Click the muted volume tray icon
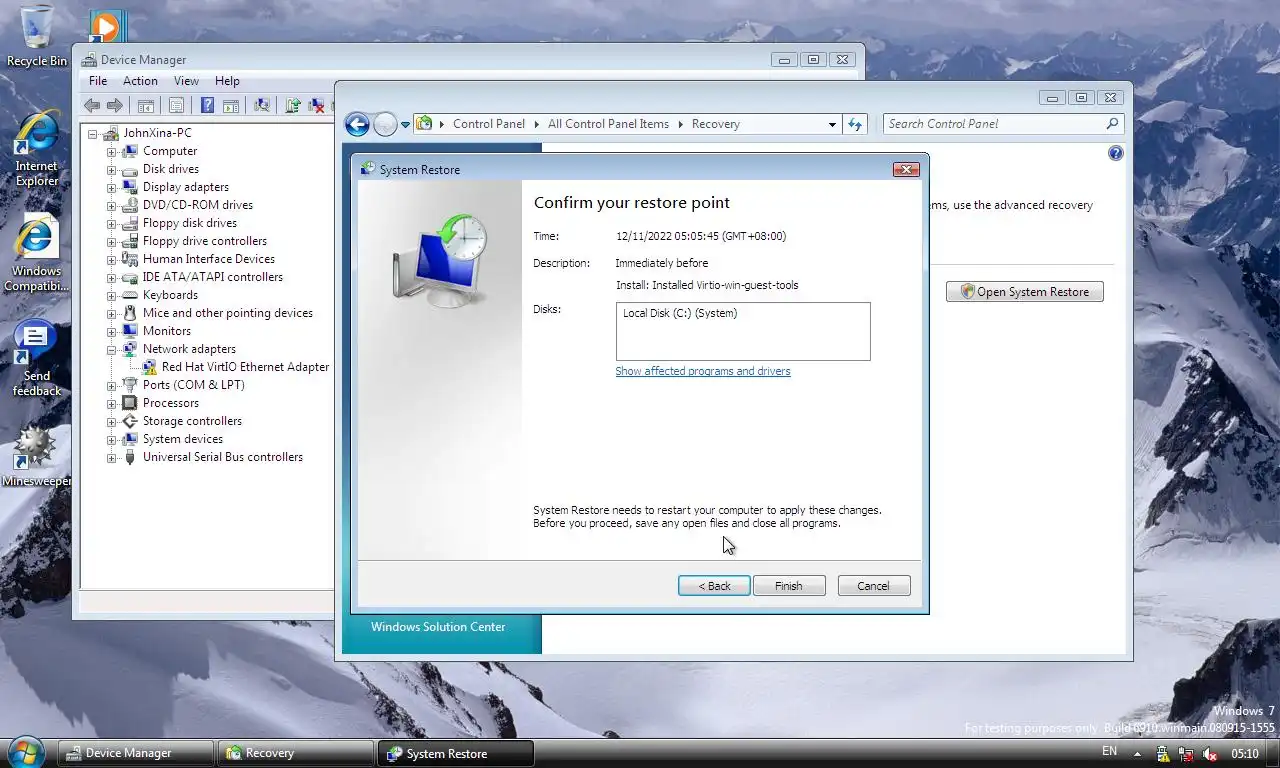This screenshot has width=1280, height=768. 1210,753
